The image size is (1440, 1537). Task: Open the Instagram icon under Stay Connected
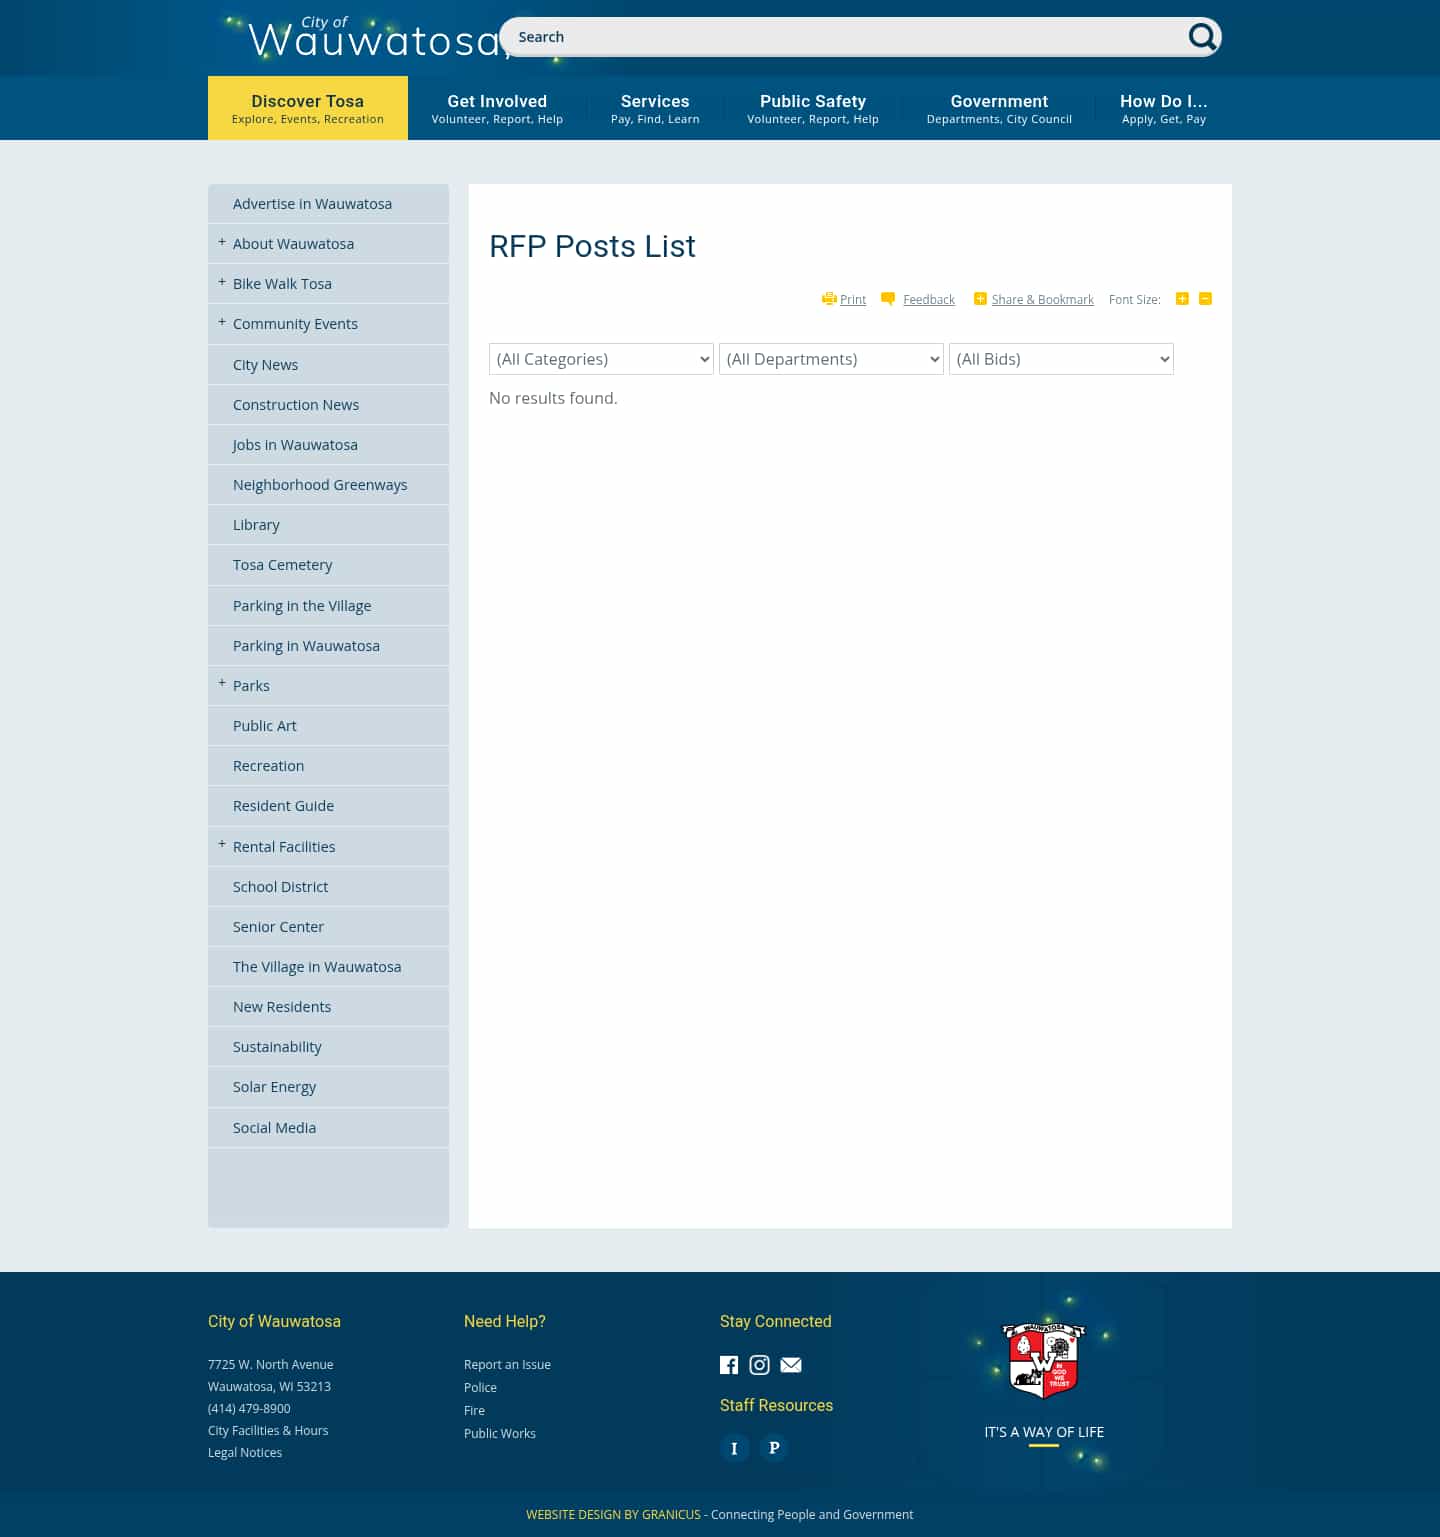pyautogui.click(x=759, y=1365)
